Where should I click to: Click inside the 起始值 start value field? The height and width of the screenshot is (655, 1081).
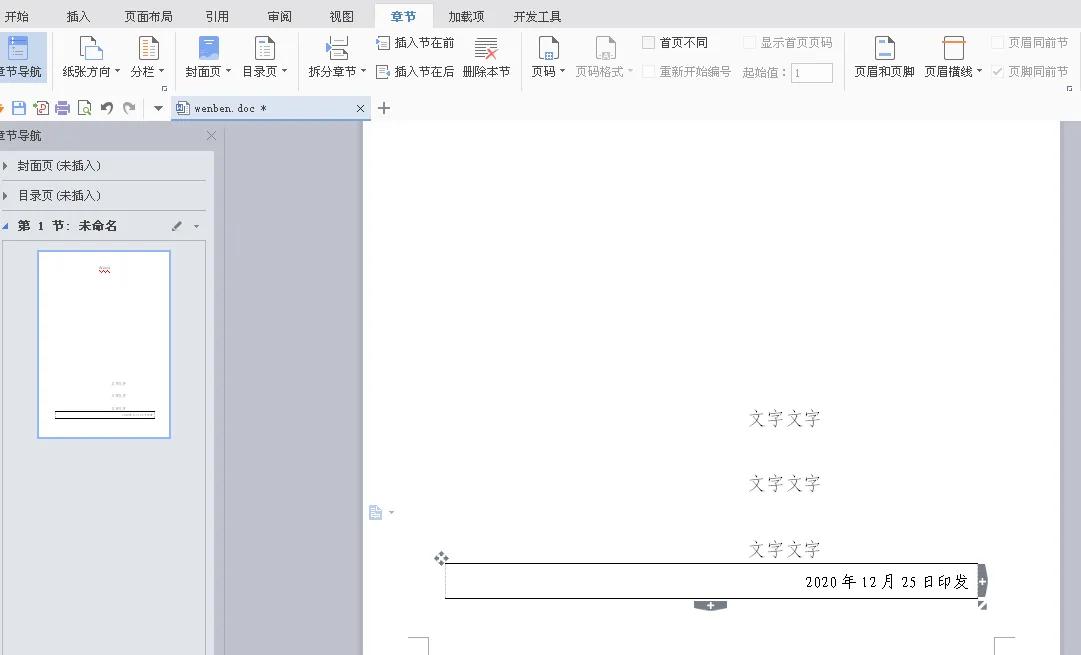point(812,72)
